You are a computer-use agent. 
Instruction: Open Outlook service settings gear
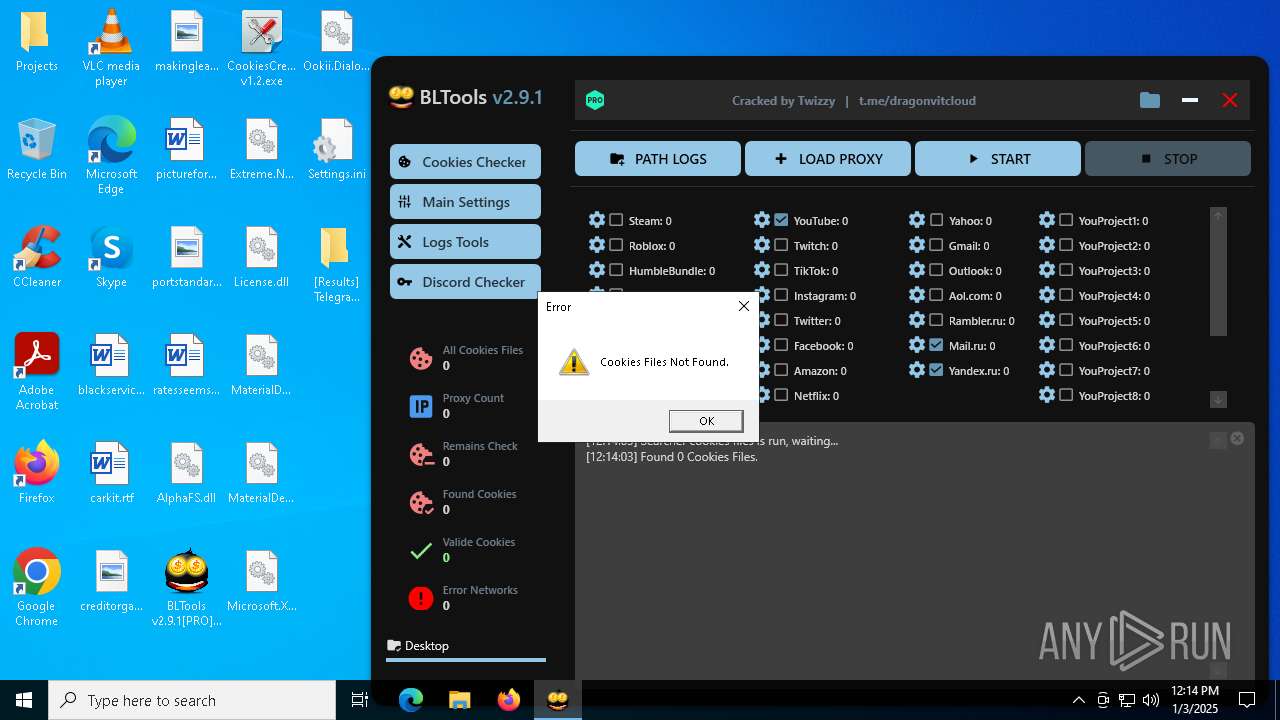tap(917, 270)
